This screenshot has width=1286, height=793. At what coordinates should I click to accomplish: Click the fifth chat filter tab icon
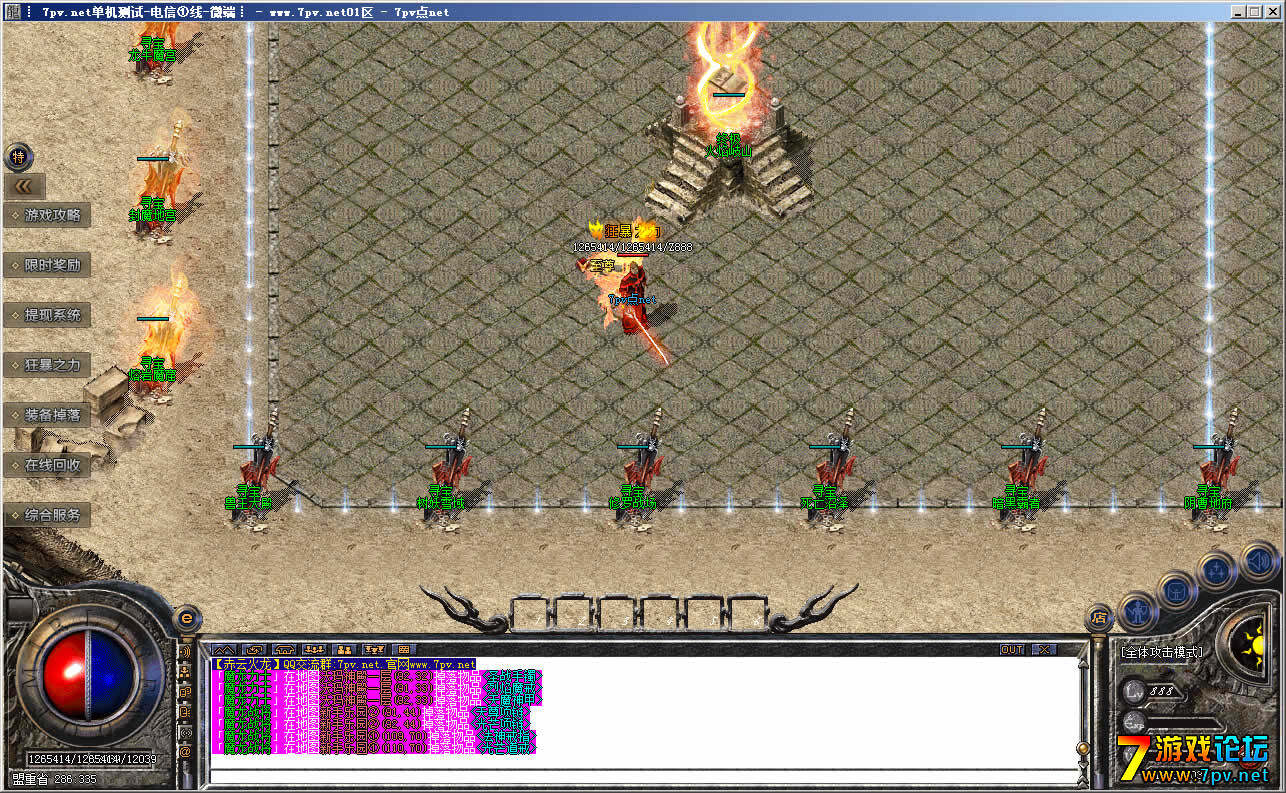tap(343, 649)
